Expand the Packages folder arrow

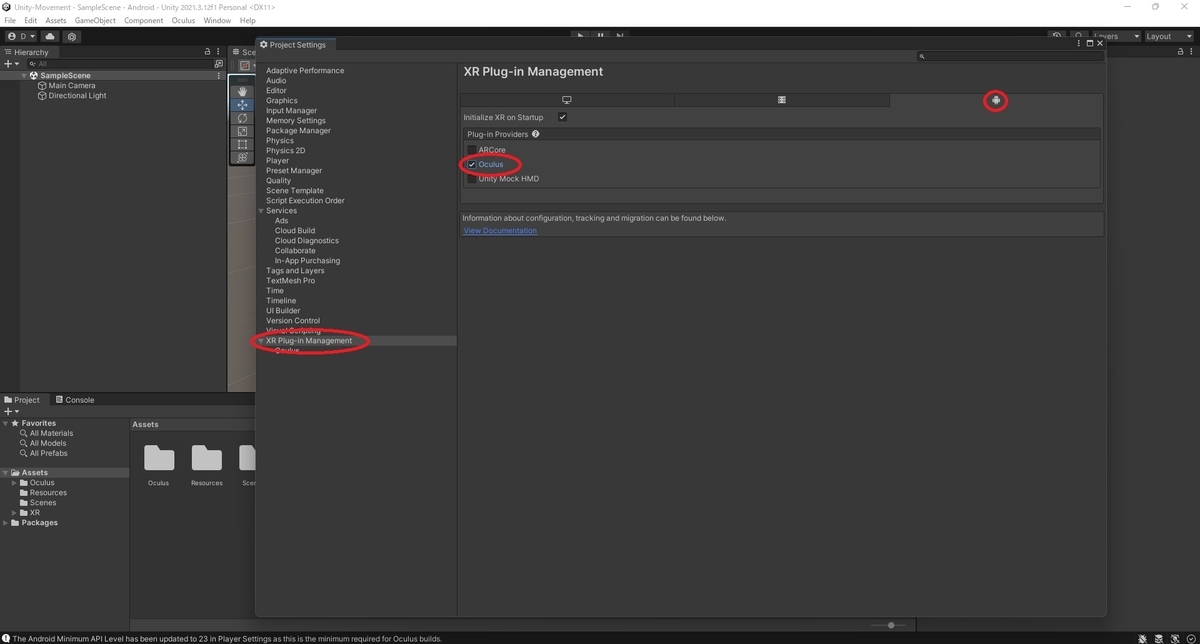5,523
